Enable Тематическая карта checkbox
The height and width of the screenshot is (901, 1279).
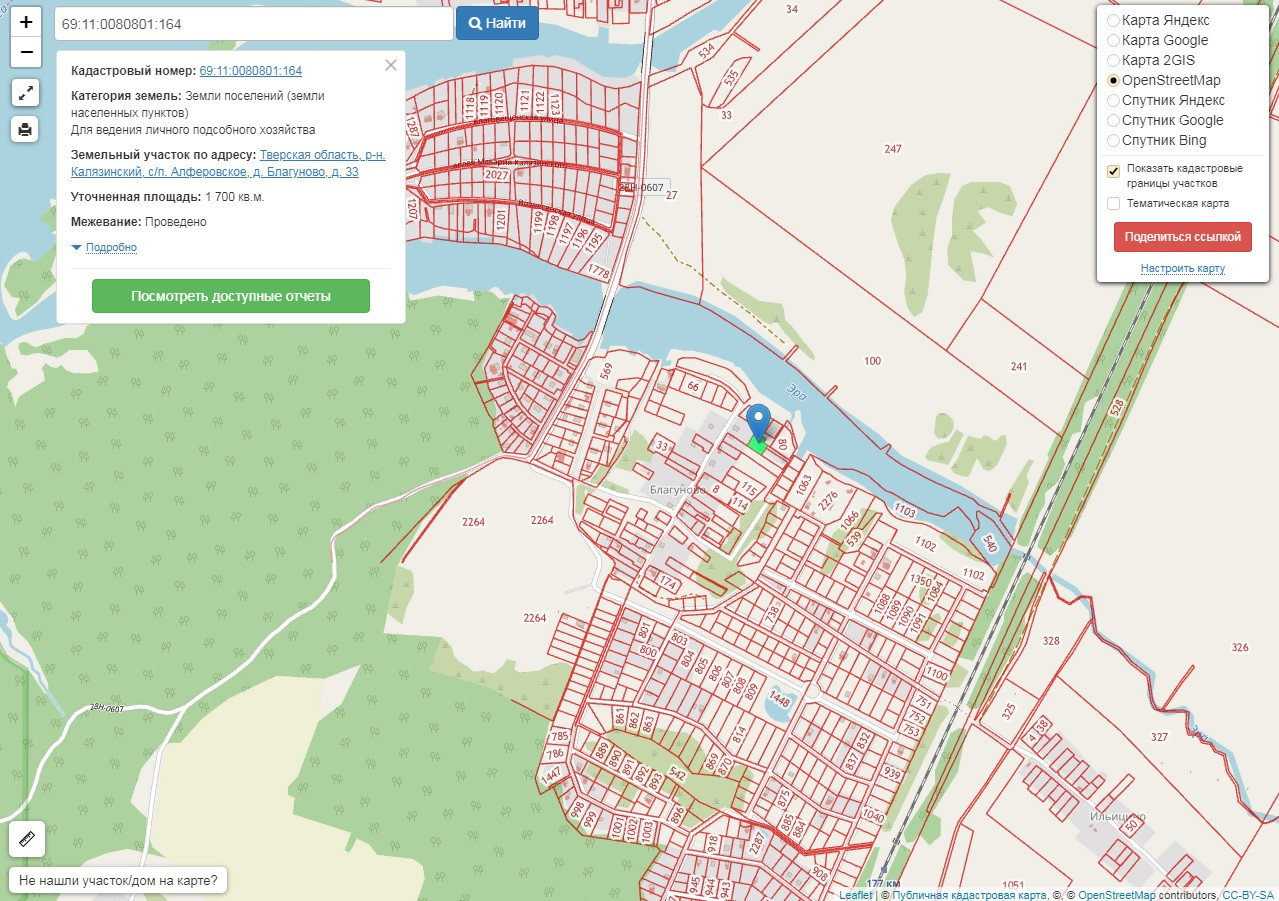tap(1113, 203)
